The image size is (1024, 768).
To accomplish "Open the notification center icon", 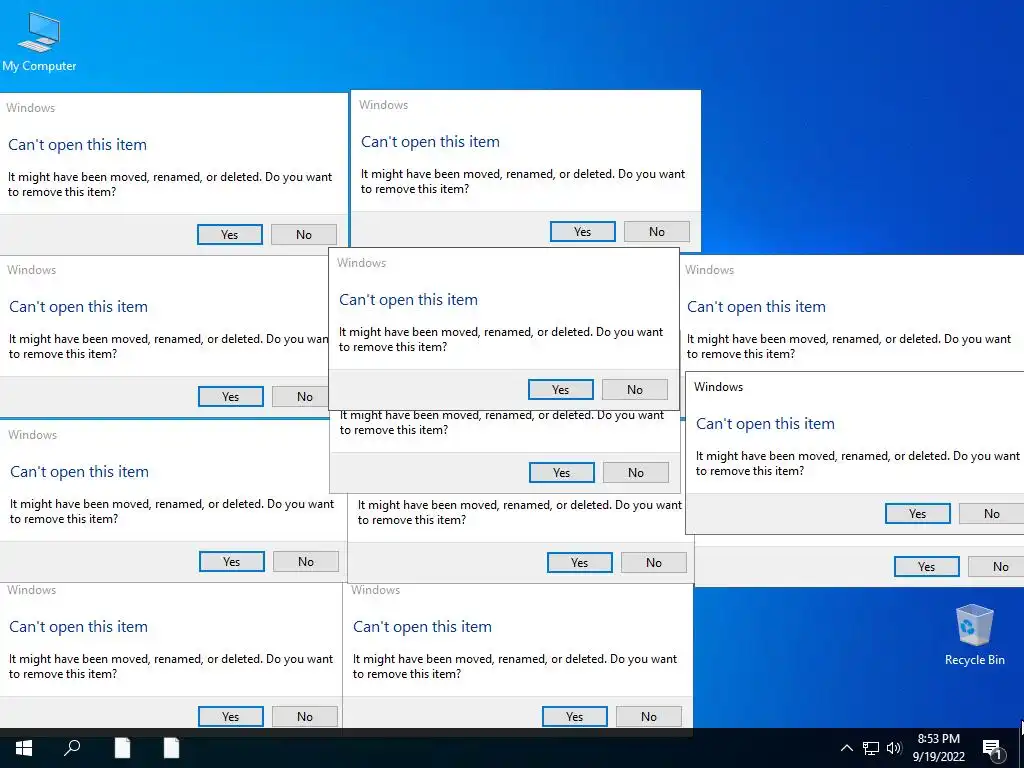I will tap(993, 750).
